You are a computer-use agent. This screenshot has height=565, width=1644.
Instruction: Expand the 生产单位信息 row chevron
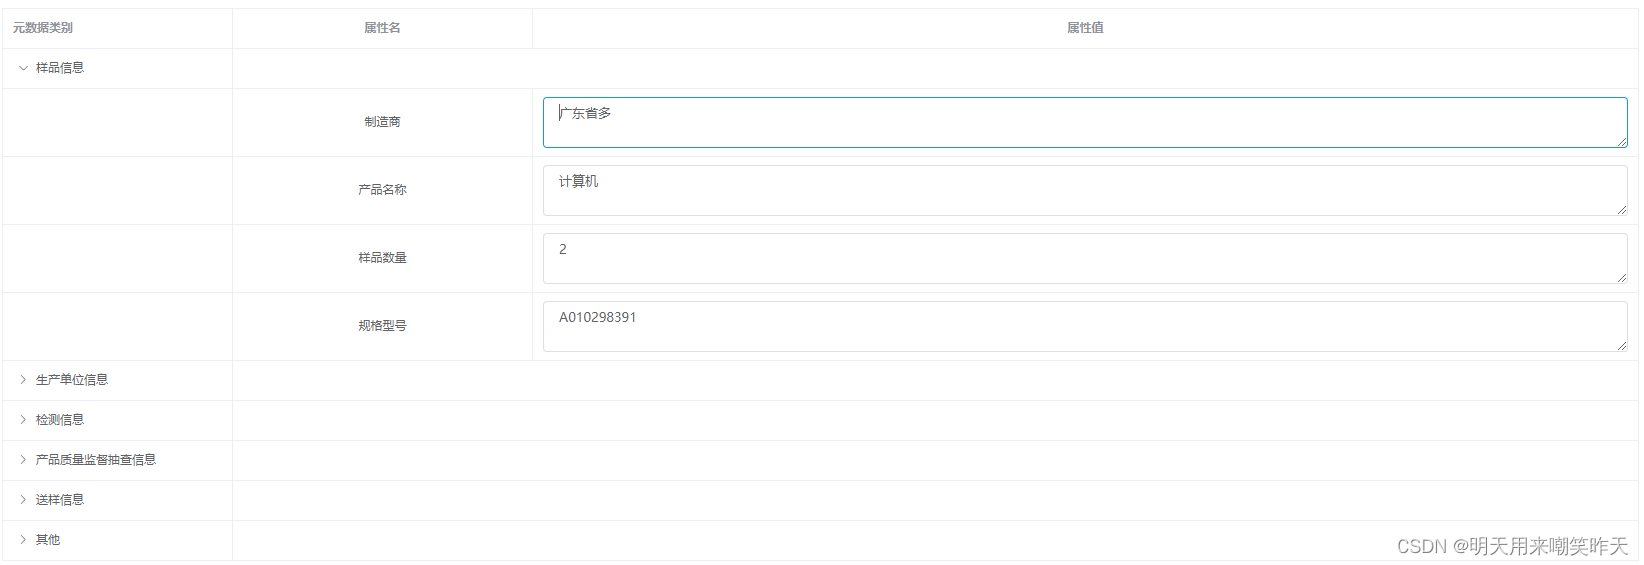point(23,380)
